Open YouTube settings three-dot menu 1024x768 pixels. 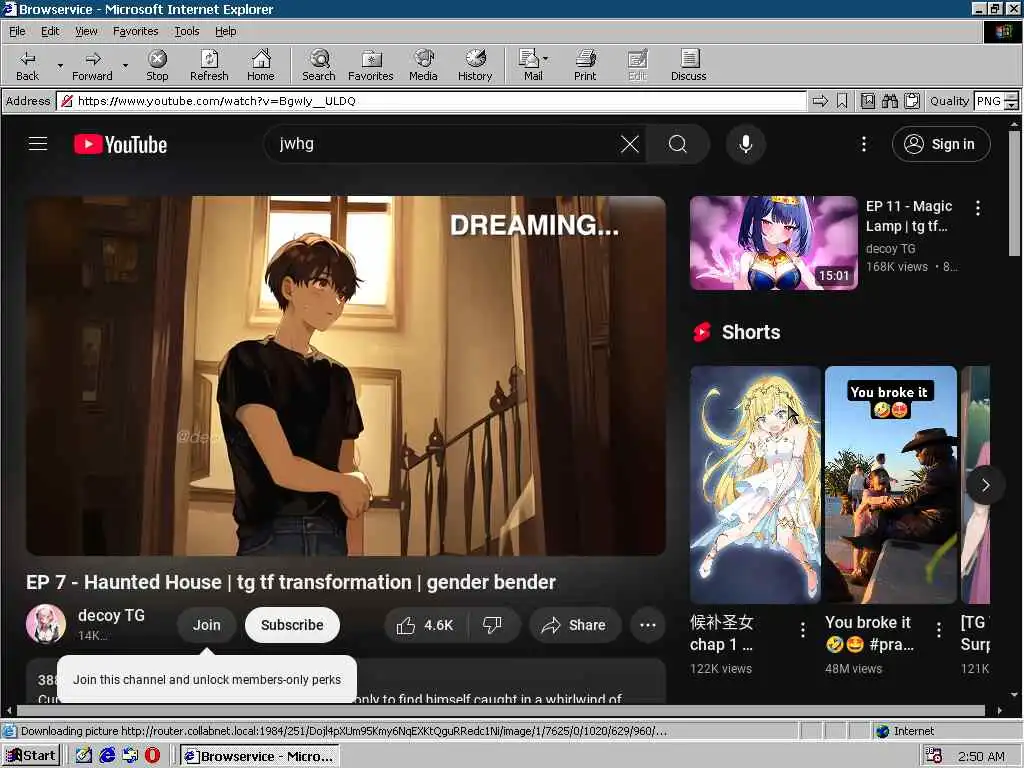(863, 144)
